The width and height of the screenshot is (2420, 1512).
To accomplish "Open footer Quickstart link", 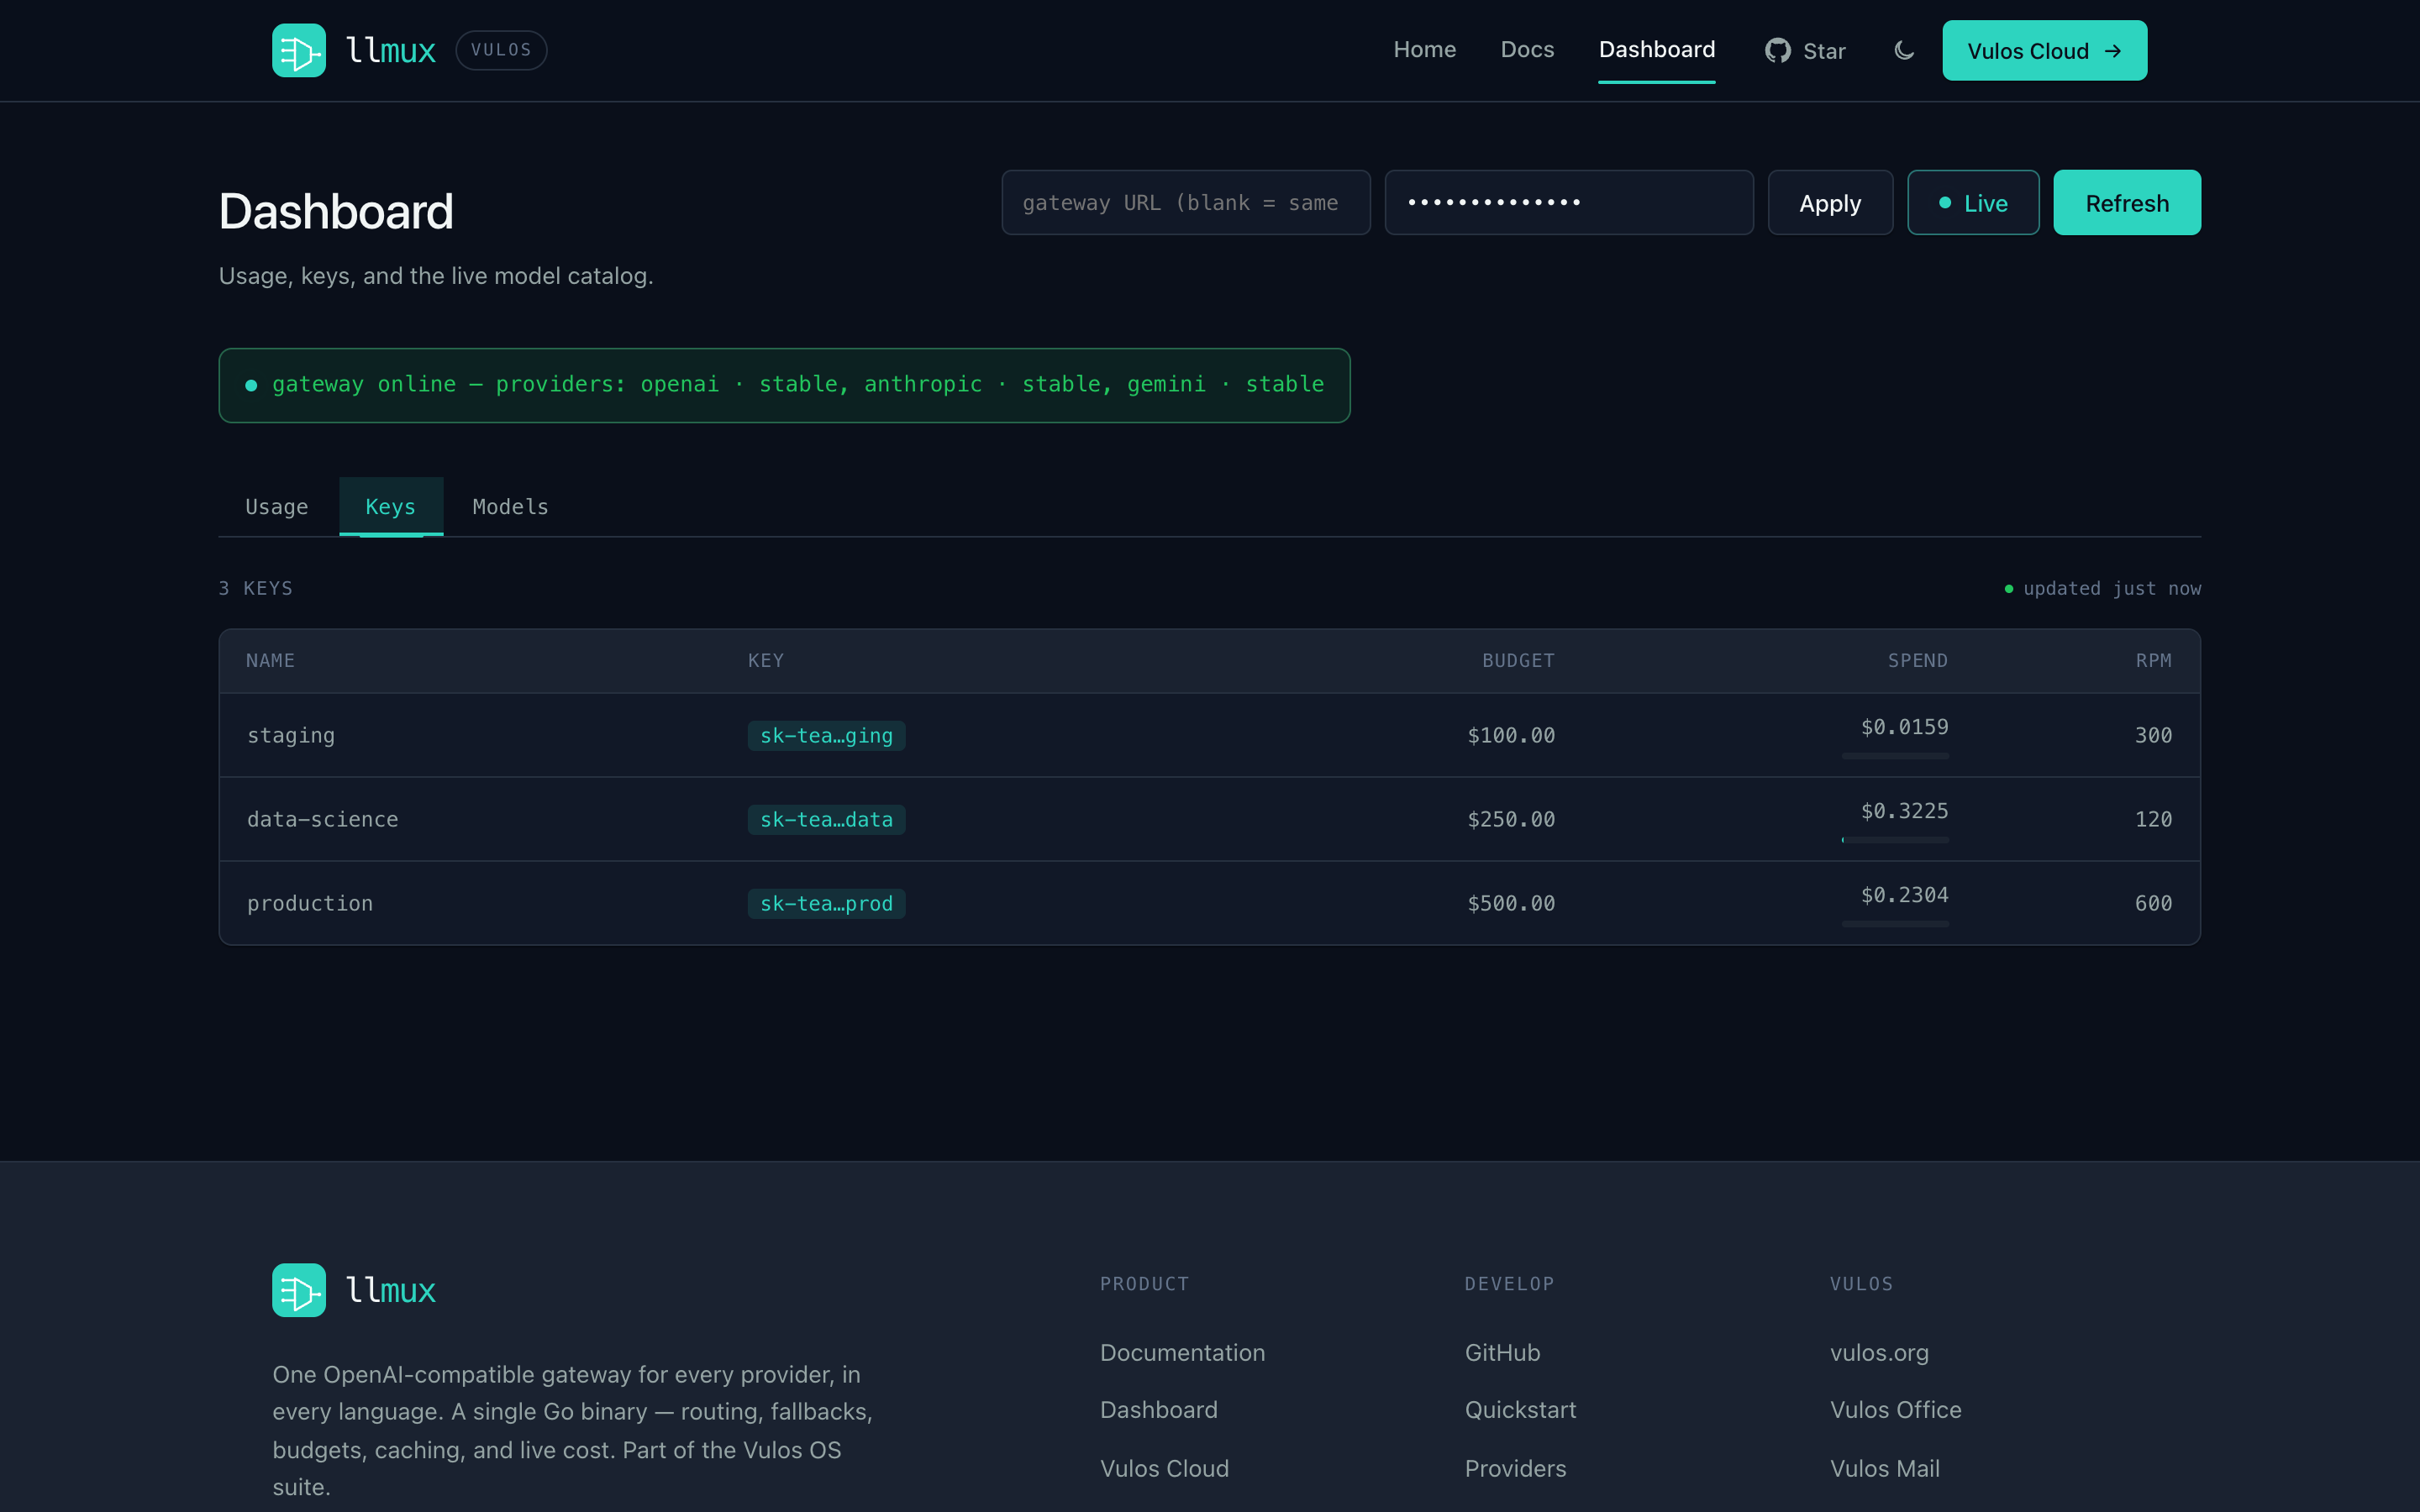I will point(1520,1410).
